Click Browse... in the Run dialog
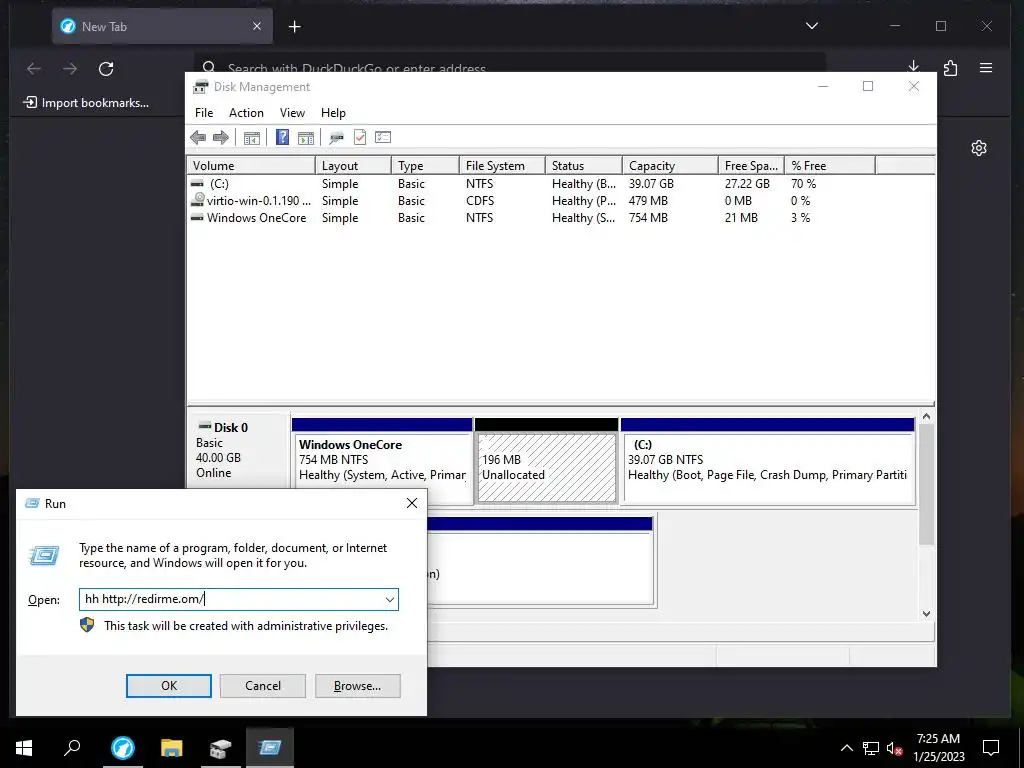Image resolution: width=1024 pixels, height=768 pixels. click(357, 686)
